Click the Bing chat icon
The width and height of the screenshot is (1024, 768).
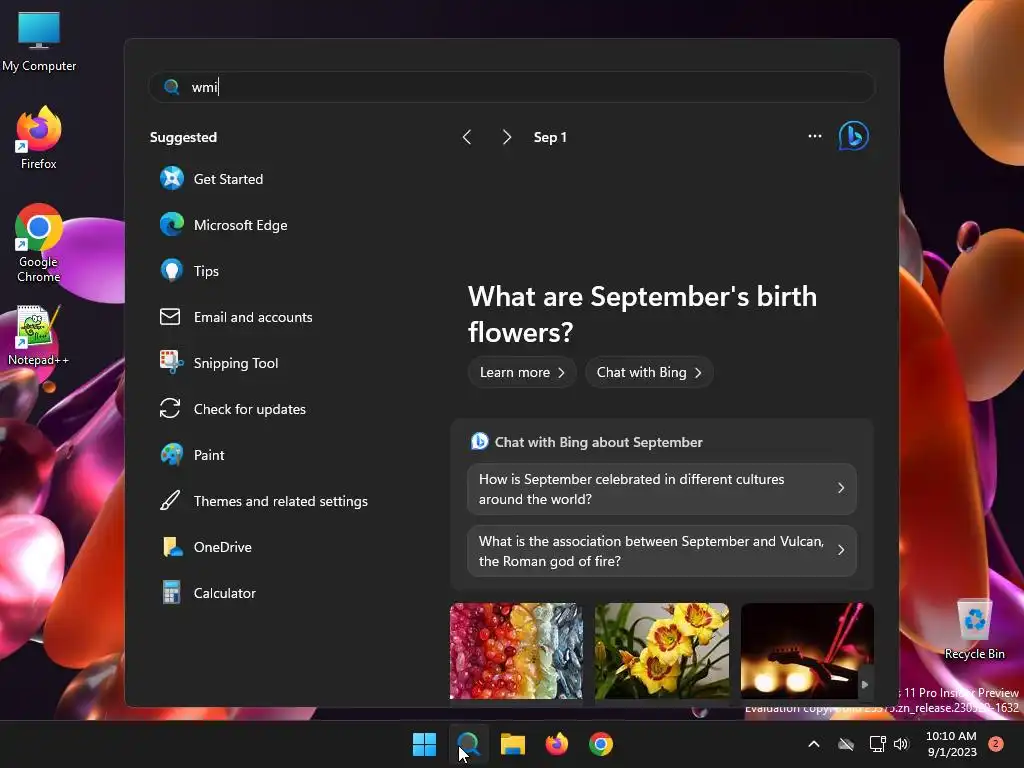pos(854,136)
